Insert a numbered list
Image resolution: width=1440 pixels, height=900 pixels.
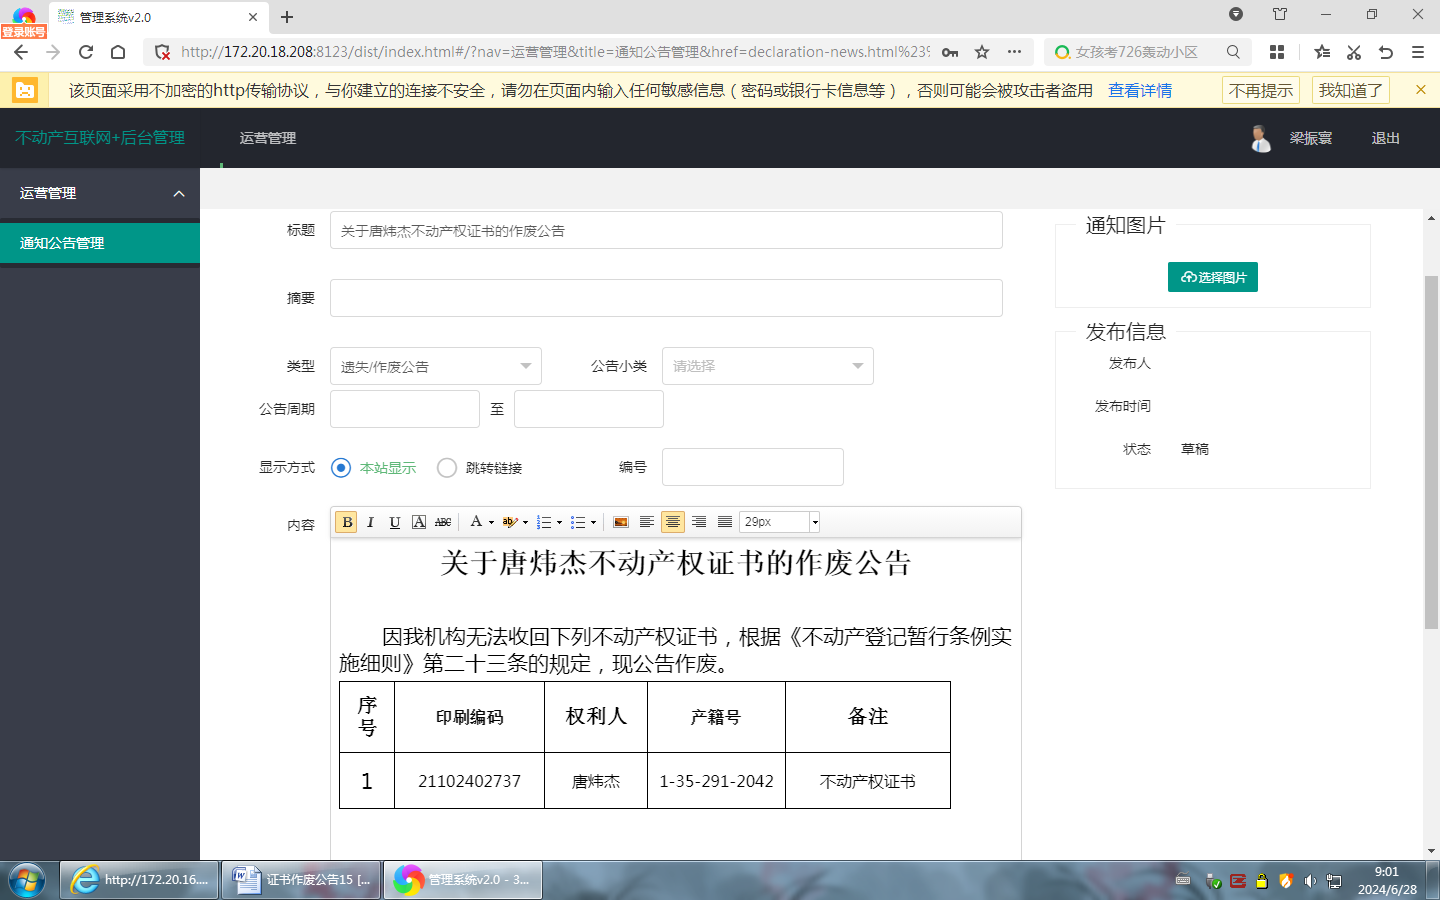point(544,522)
